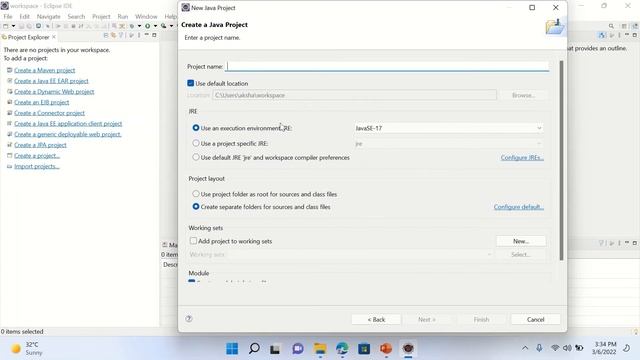The height and width of the screenshot is (360, 640).
Task: Open Task View on taskbar
Action: (x=275, y=349)
